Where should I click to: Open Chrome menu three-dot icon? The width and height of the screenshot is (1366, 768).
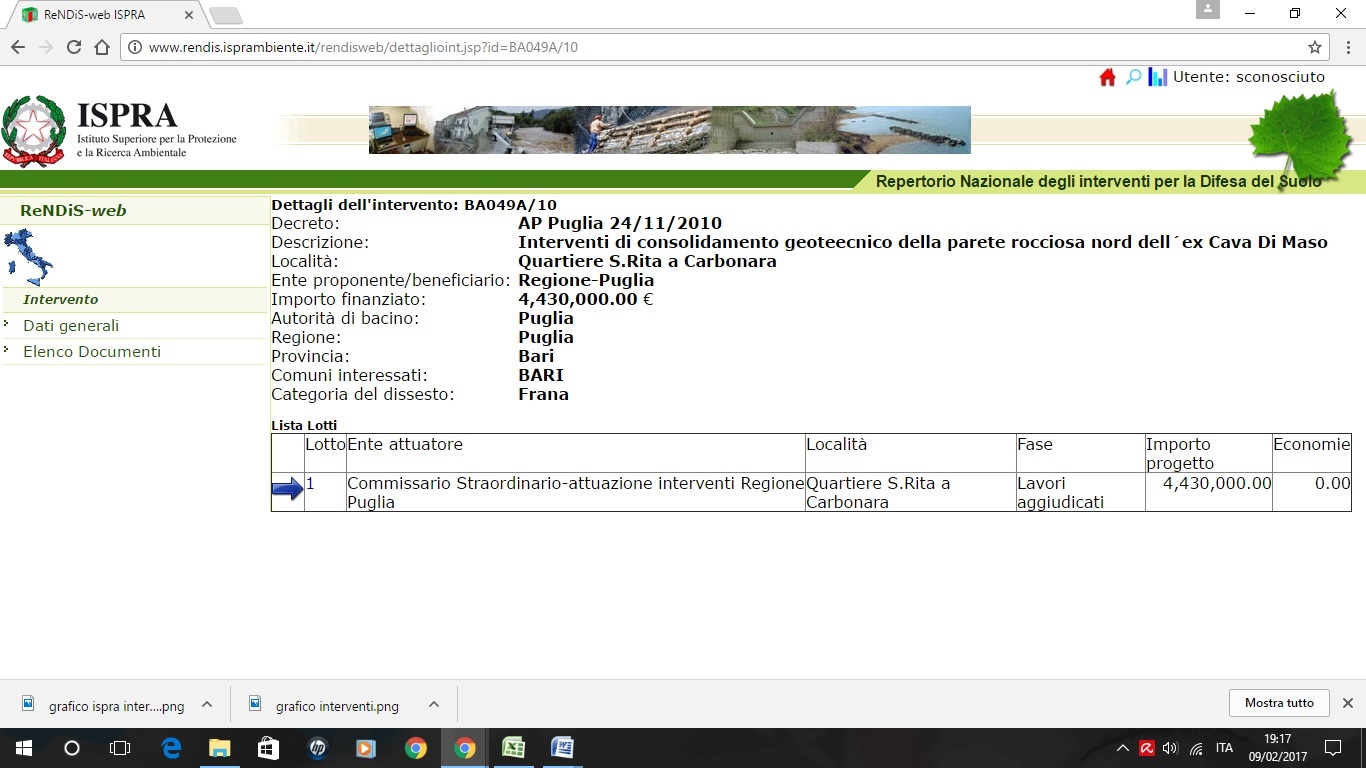tap(1347, 47)
